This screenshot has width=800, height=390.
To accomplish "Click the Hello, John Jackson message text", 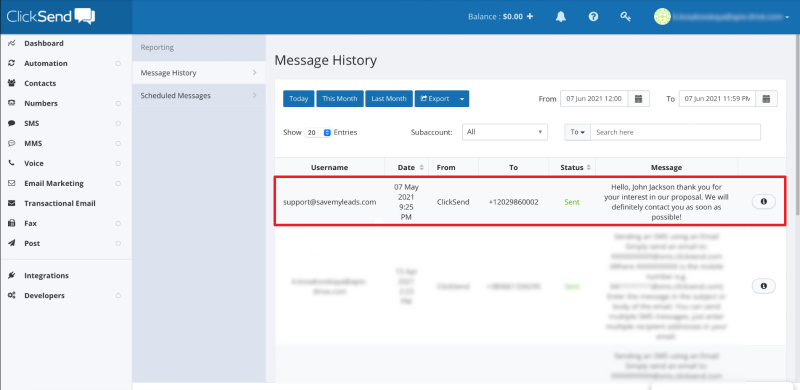I will [x=666, y=202].
